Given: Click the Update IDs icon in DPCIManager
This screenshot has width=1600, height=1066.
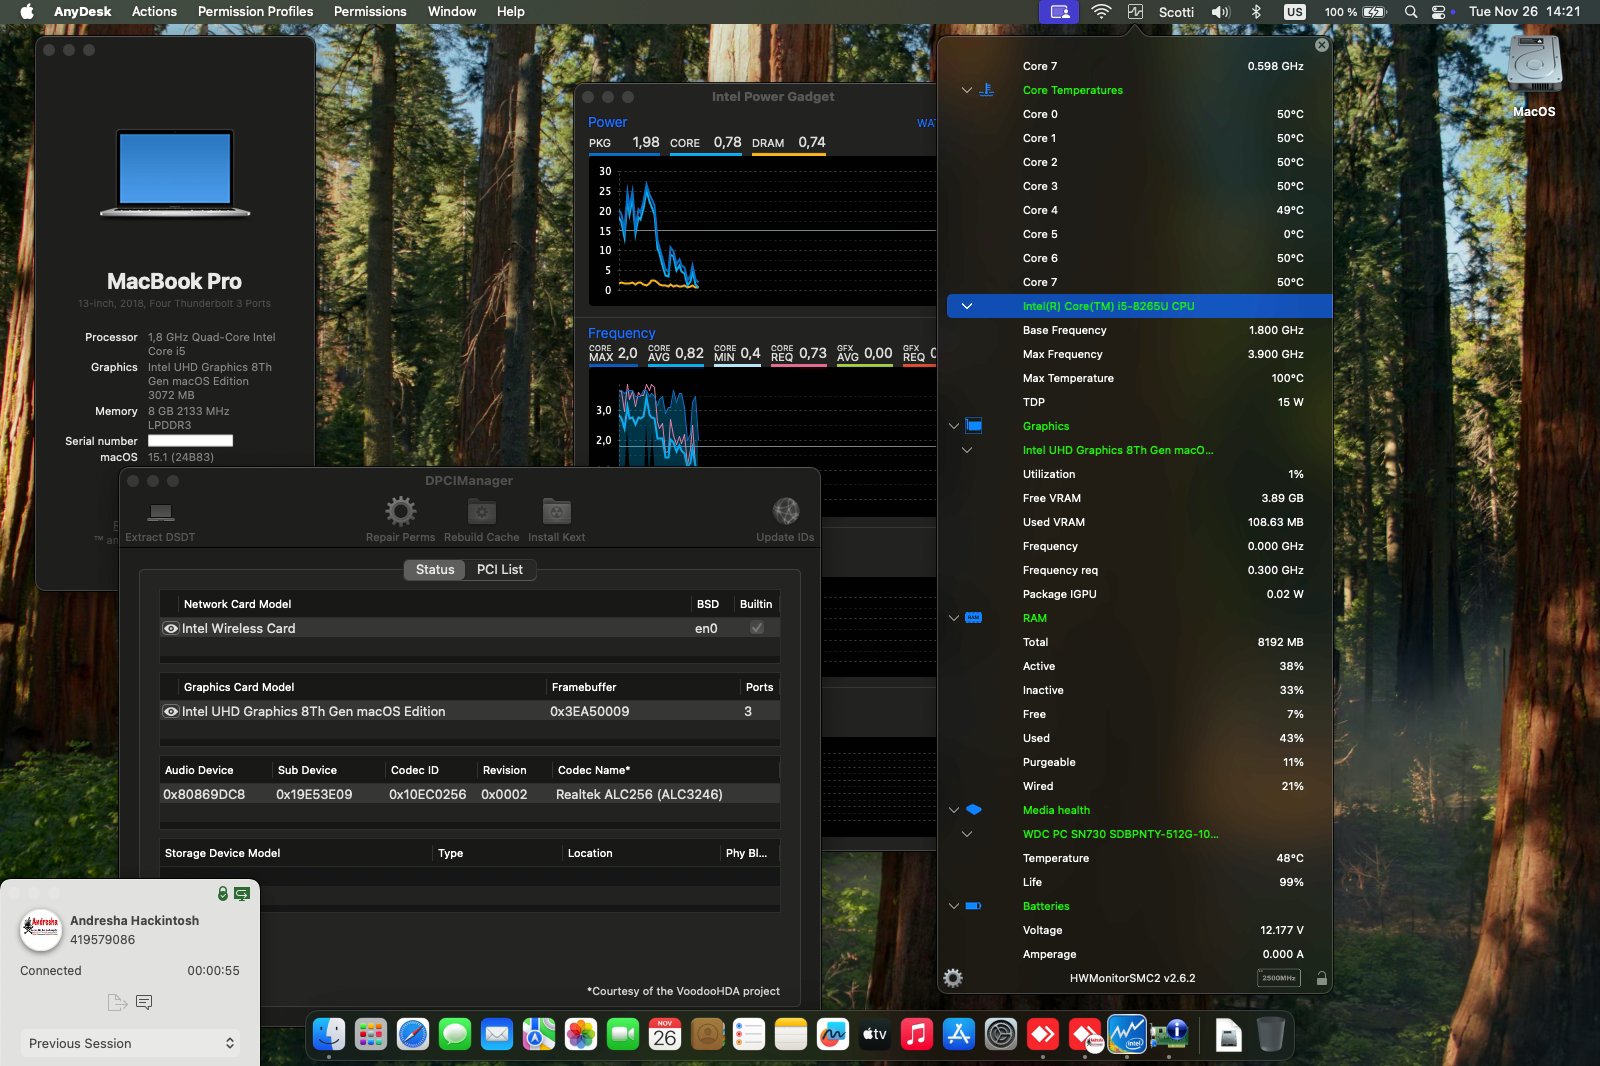Looking at the screenshot, I should click(x=786, y=512).
